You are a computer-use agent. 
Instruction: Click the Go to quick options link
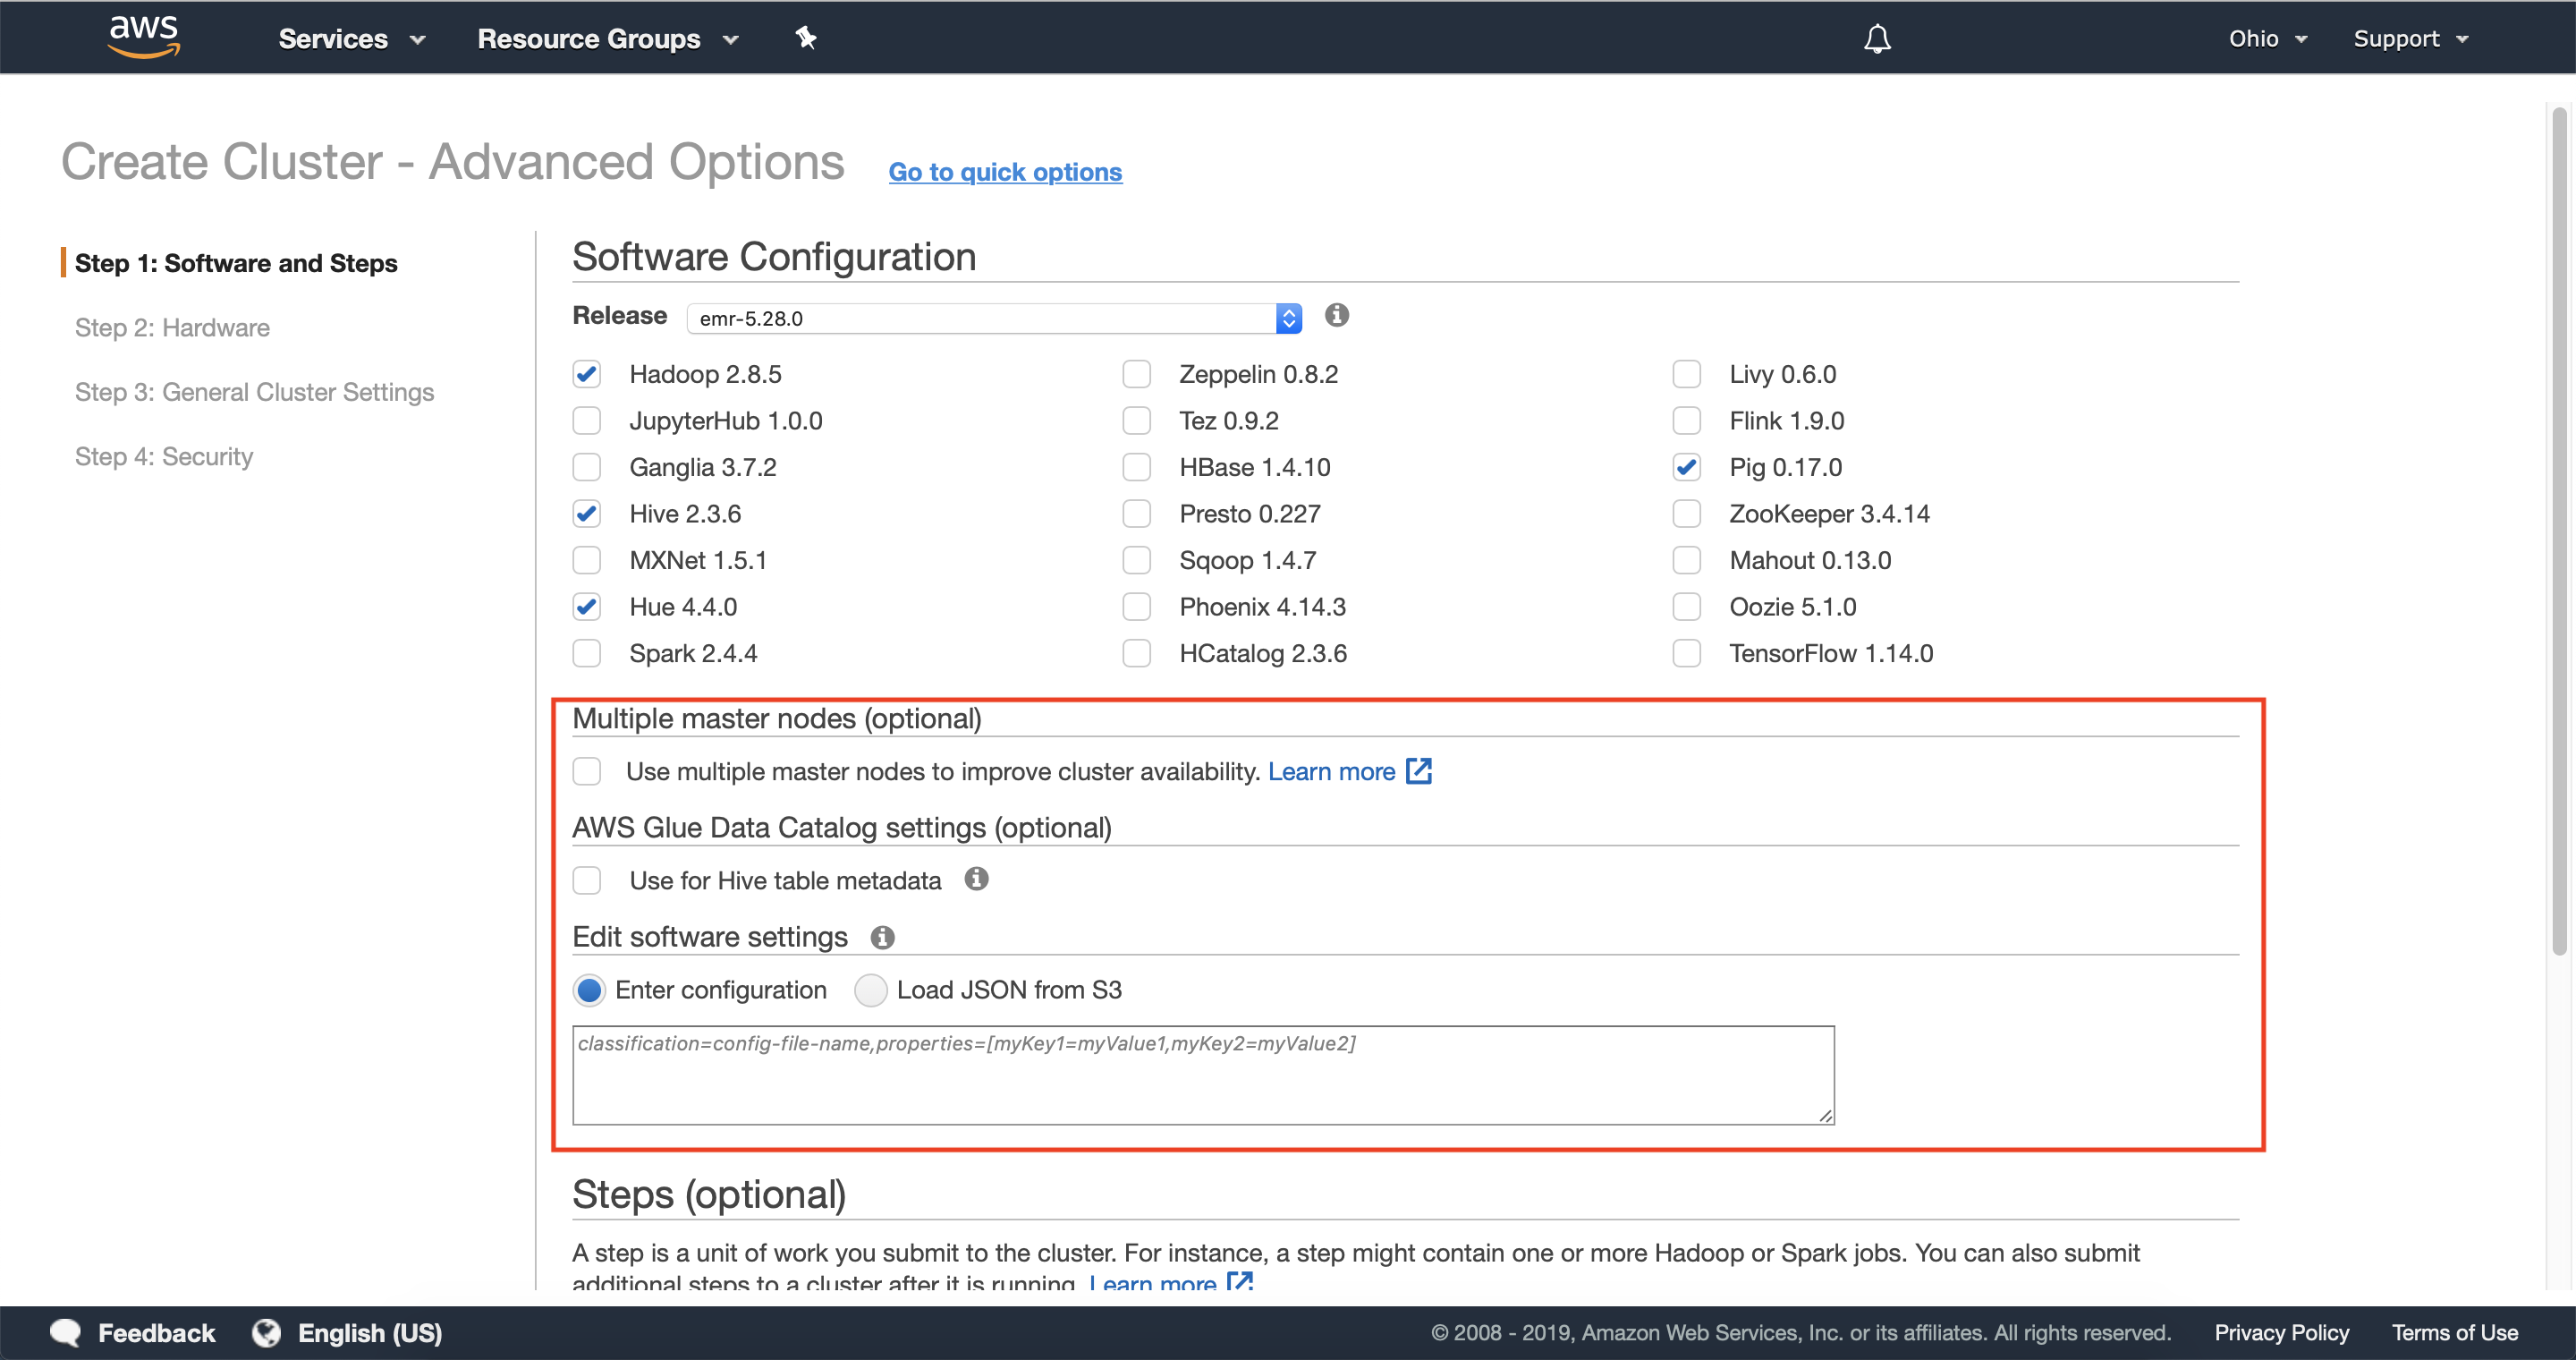pyautogui.click(x=1005, y=172)
